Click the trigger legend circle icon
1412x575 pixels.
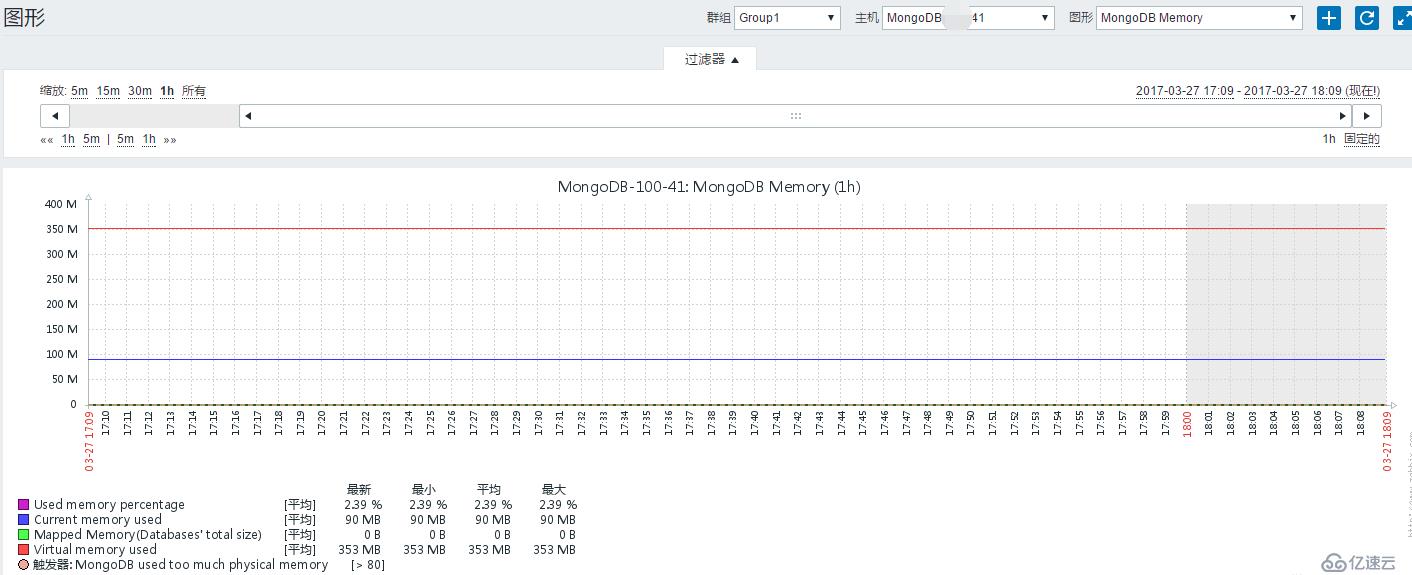[24, 565]
